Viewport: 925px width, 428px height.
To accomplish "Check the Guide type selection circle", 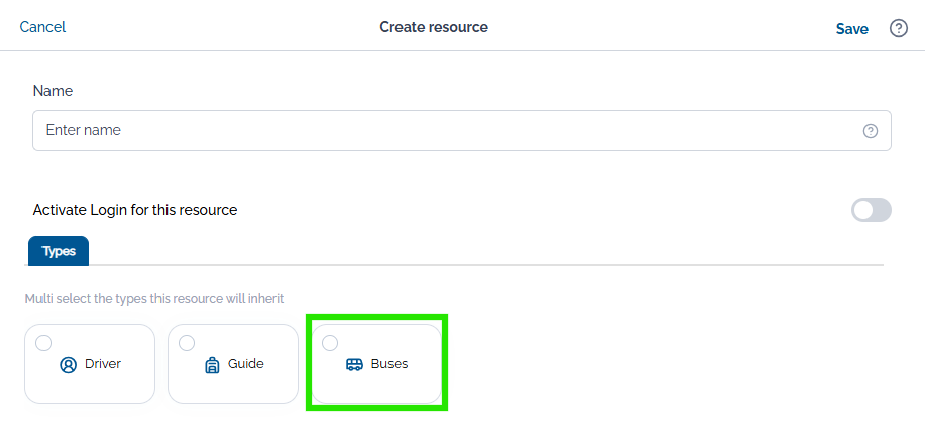I will [x=187, y=343].
